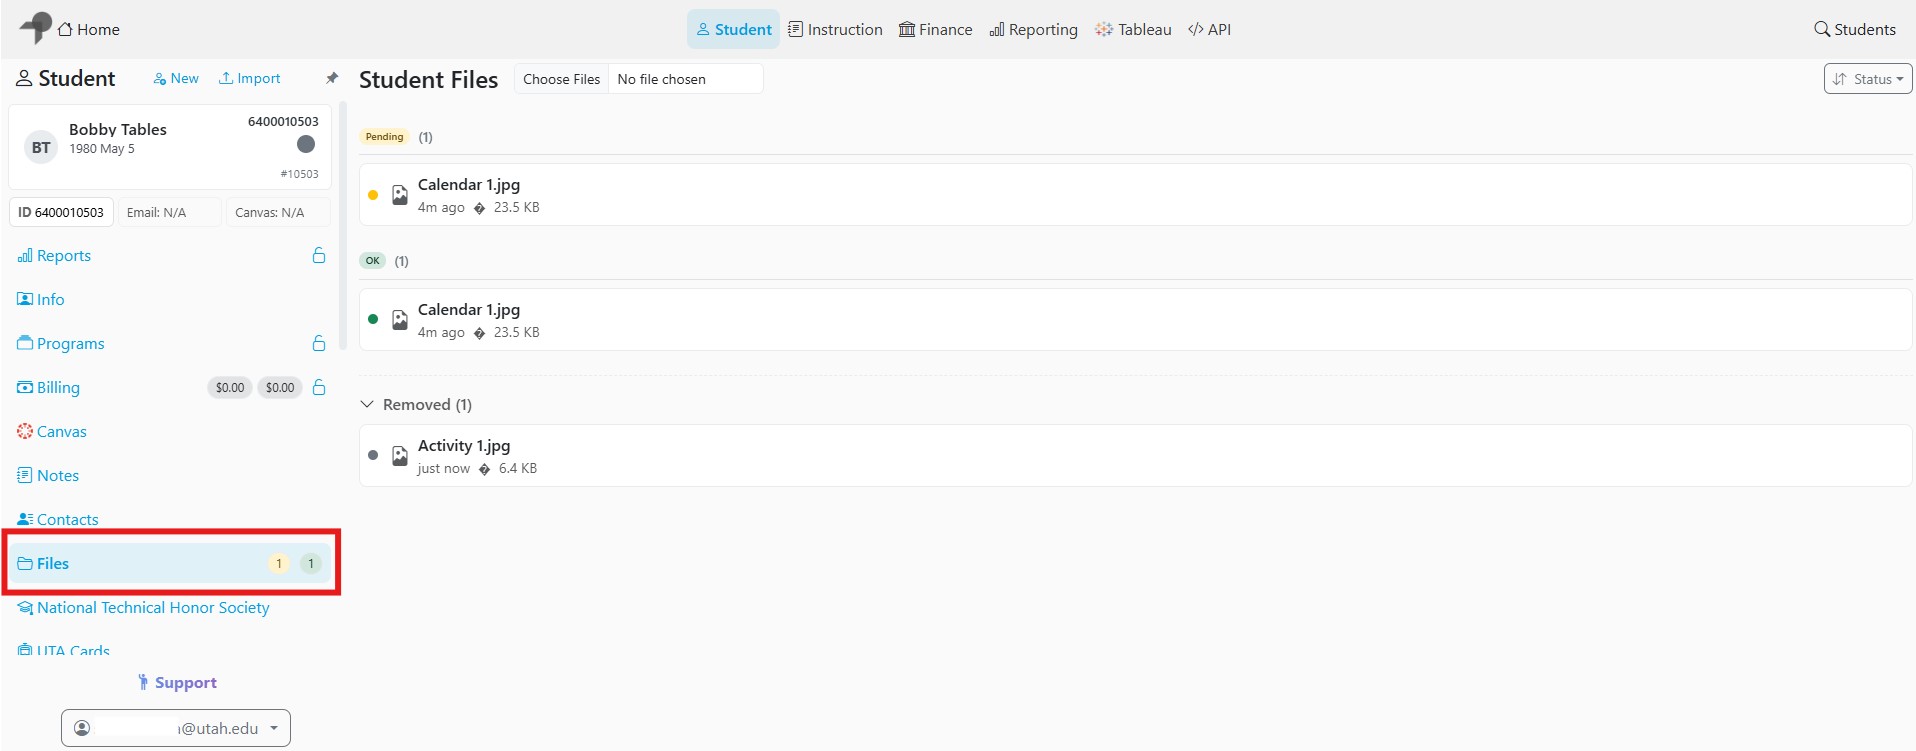Open the National Technical Honor Society link
Screen dimensions: 1916x751
(x=144, y=608)
